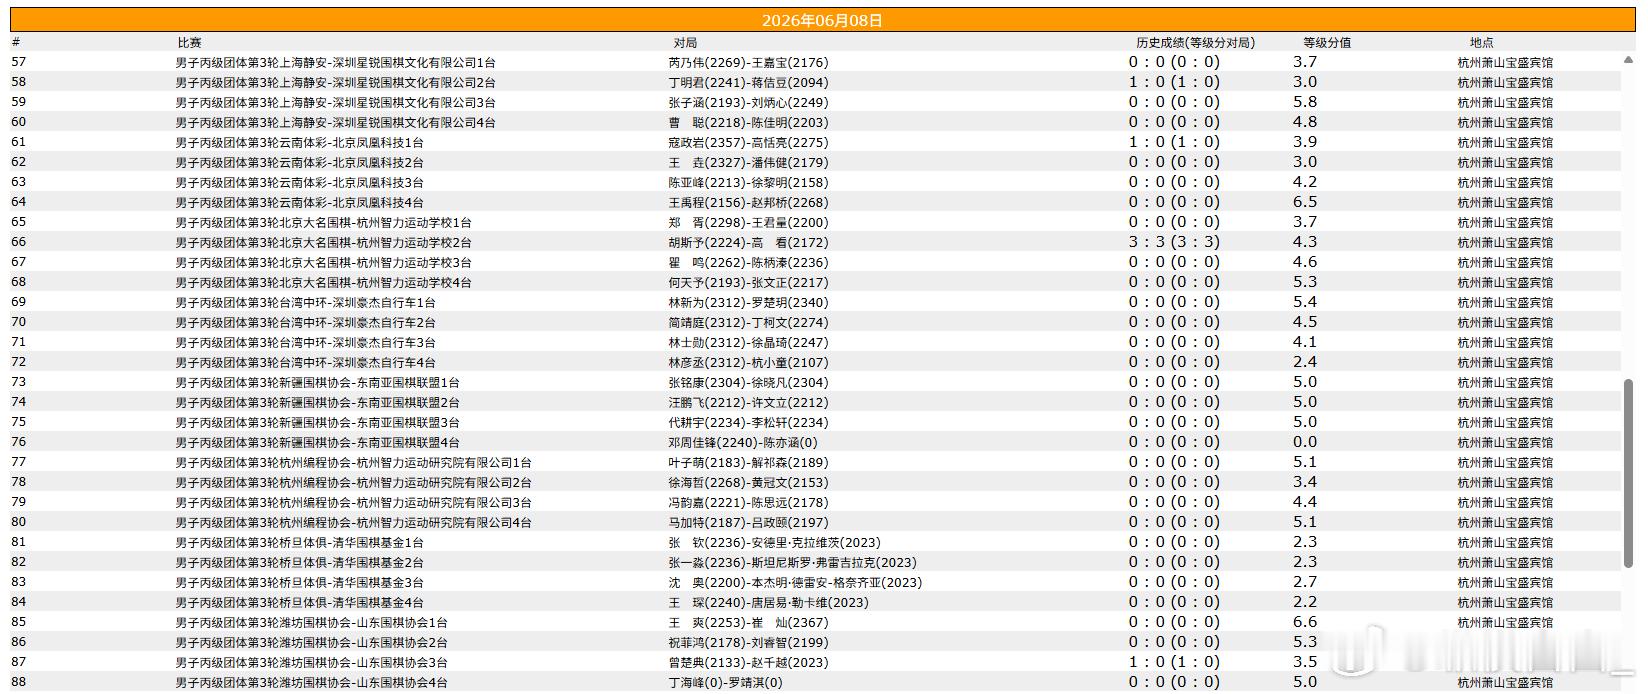Select row number 88

(19, 682)
